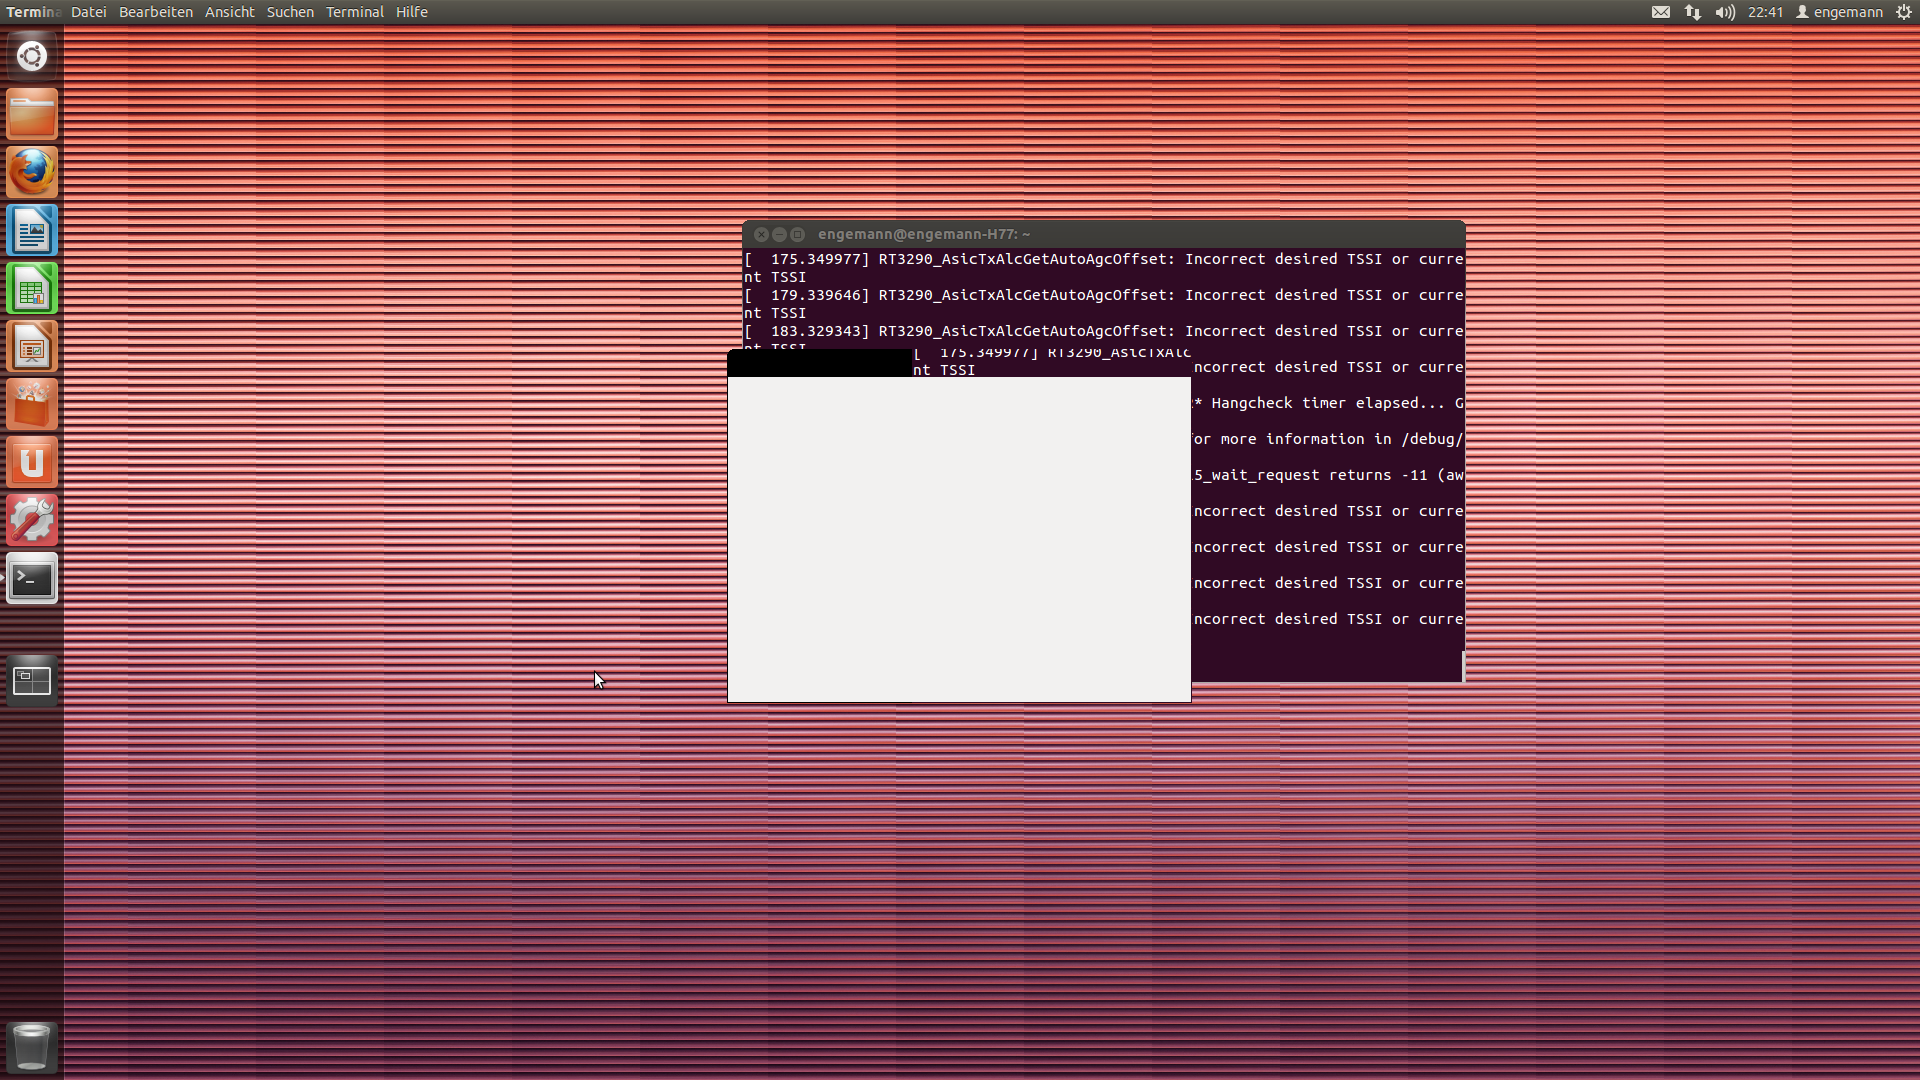Open the Files folder in launcher
The image size is (1920, 1080).
[32, 115]
